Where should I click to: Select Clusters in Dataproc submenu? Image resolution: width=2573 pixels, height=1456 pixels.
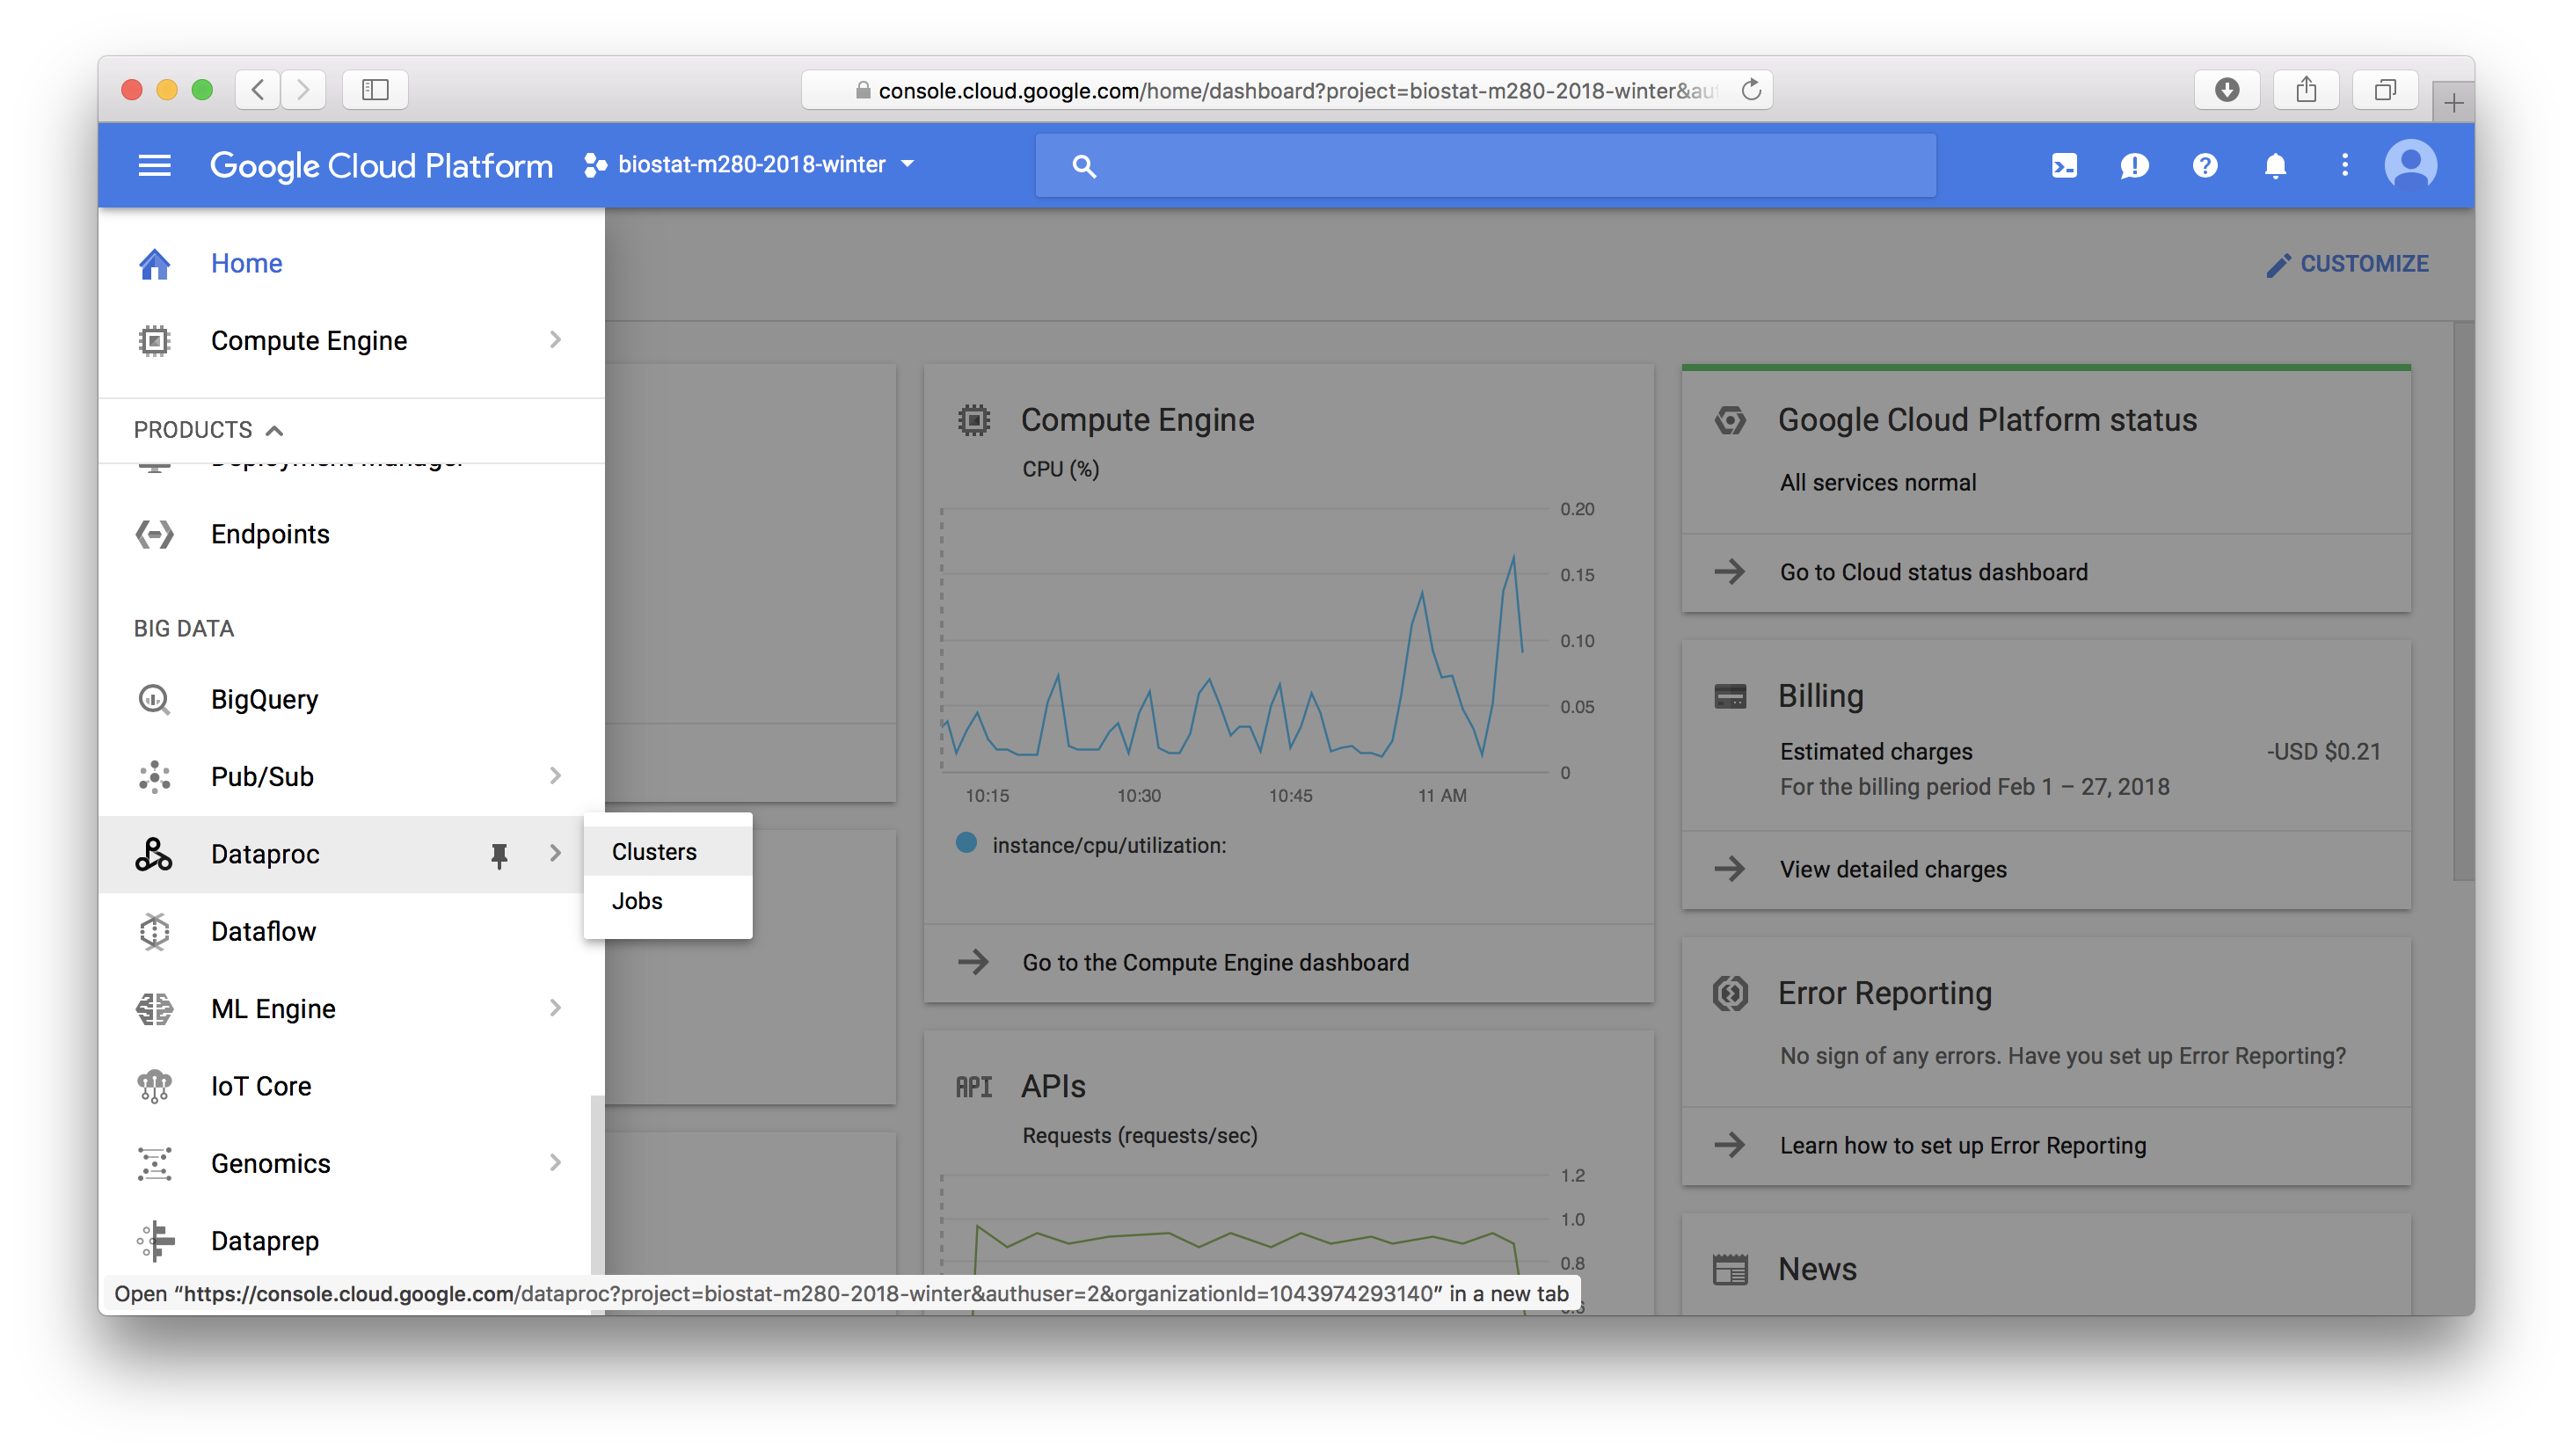[x=654, y=851]
